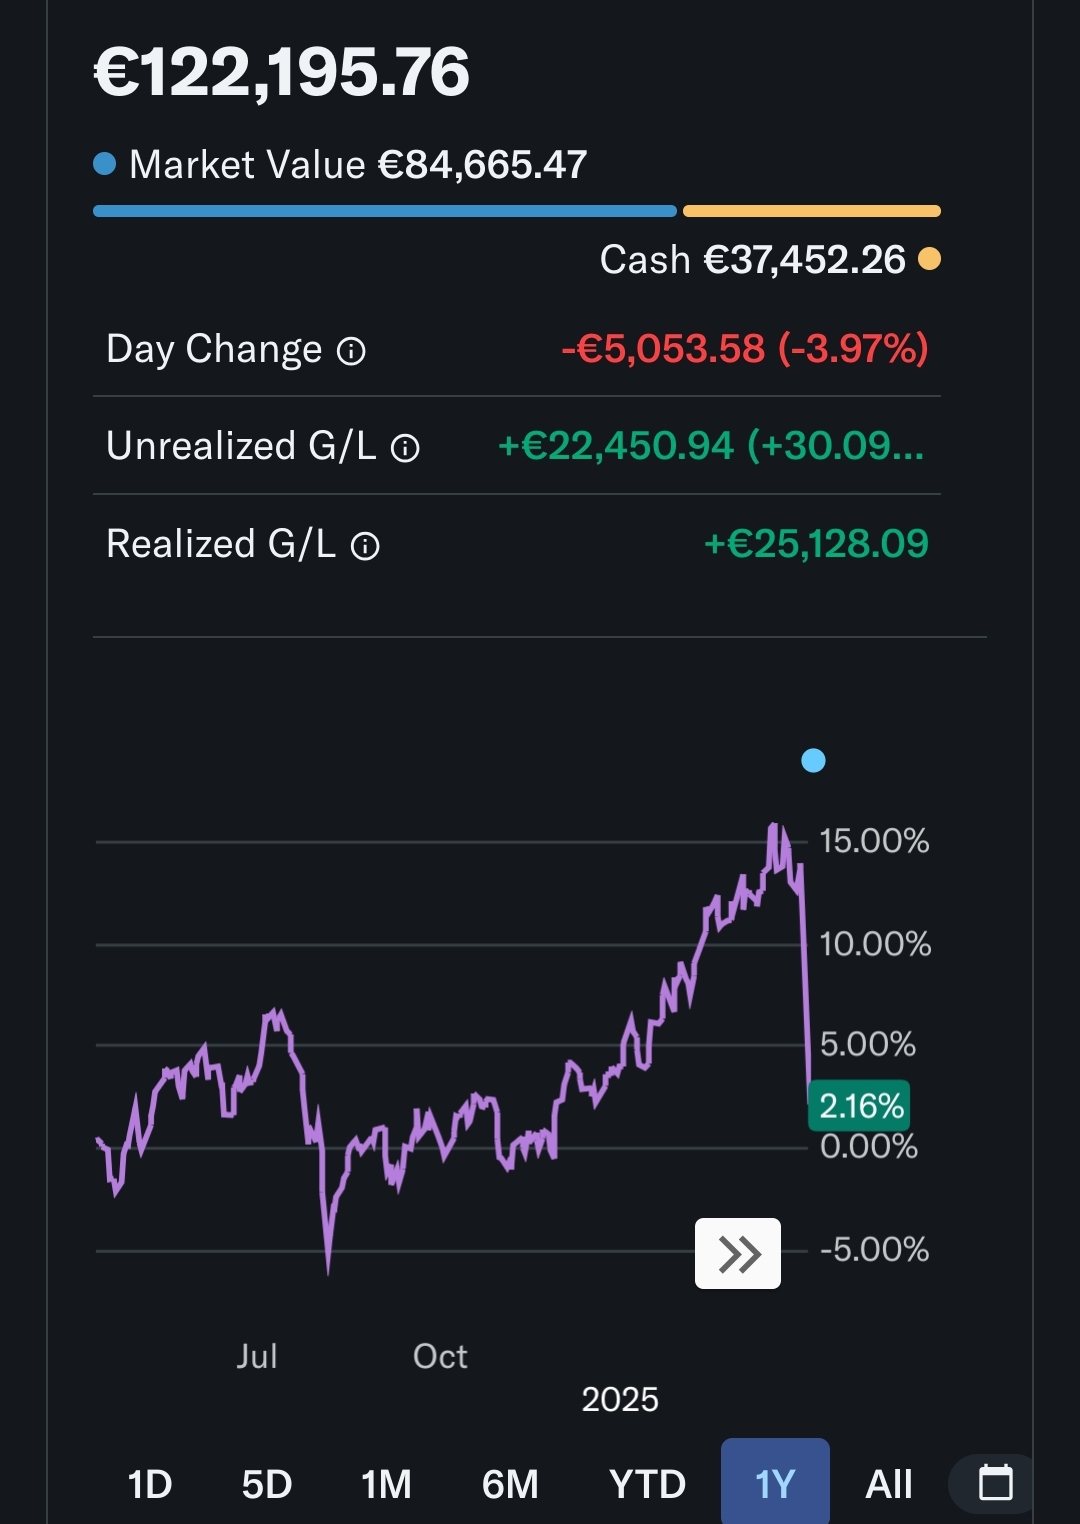Choose the YTD chart range

point(647,1484)
